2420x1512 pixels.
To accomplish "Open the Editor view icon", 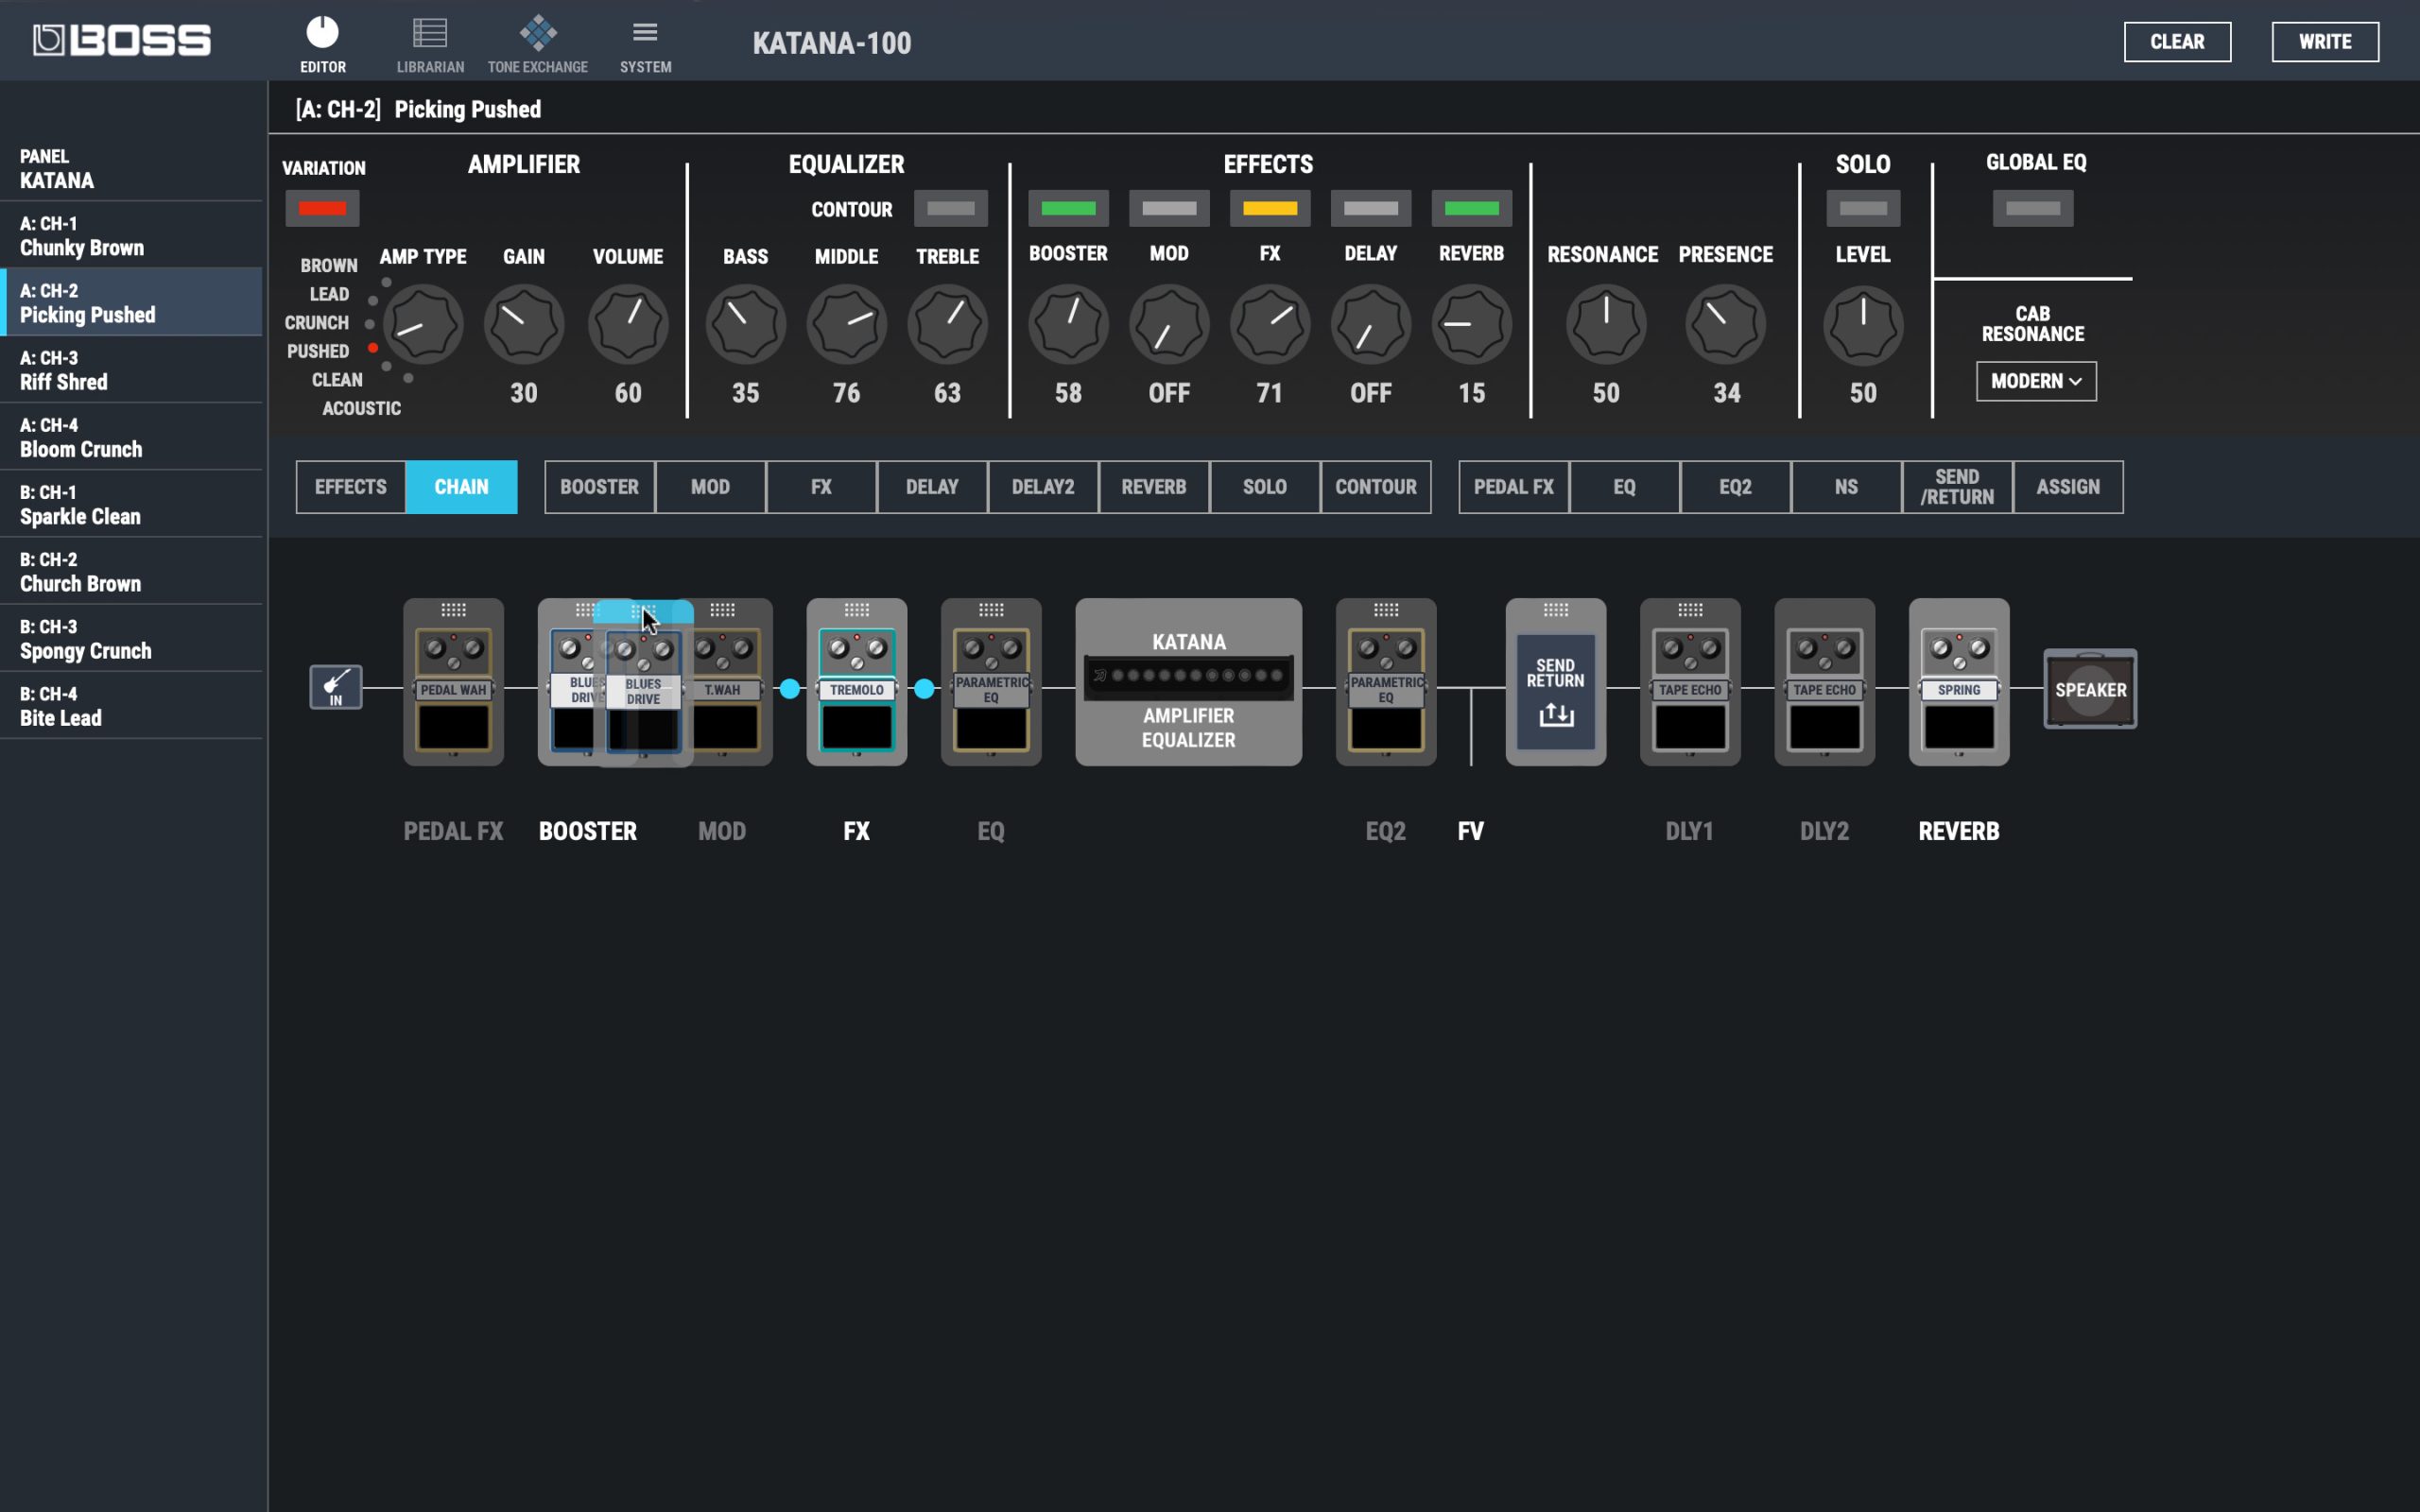I will pos(322,44).
